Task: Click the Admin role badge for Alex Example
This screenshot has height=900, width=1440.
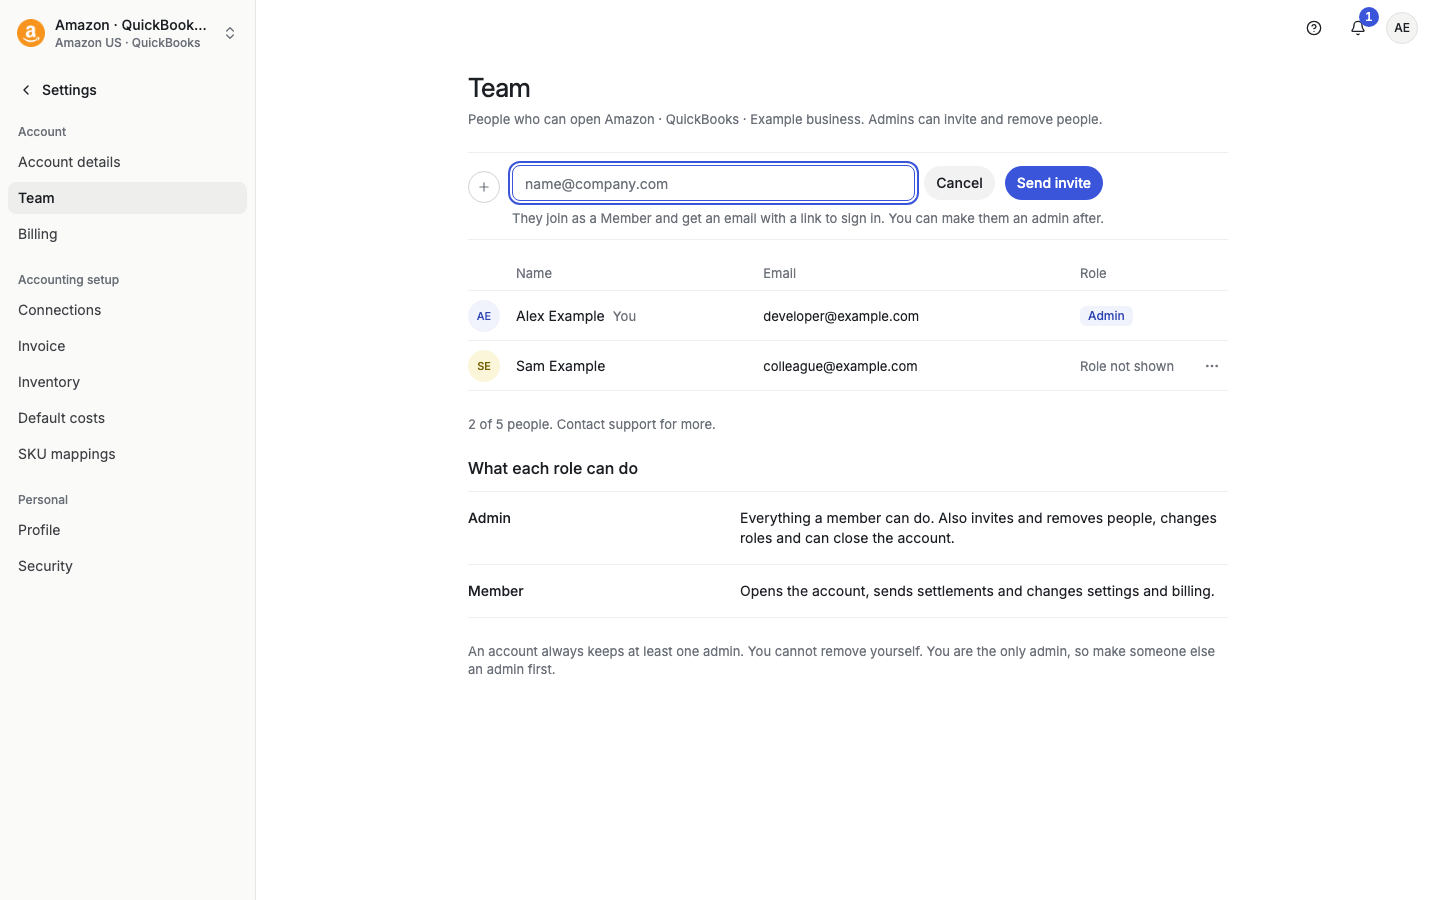Action: point(1106,316)
